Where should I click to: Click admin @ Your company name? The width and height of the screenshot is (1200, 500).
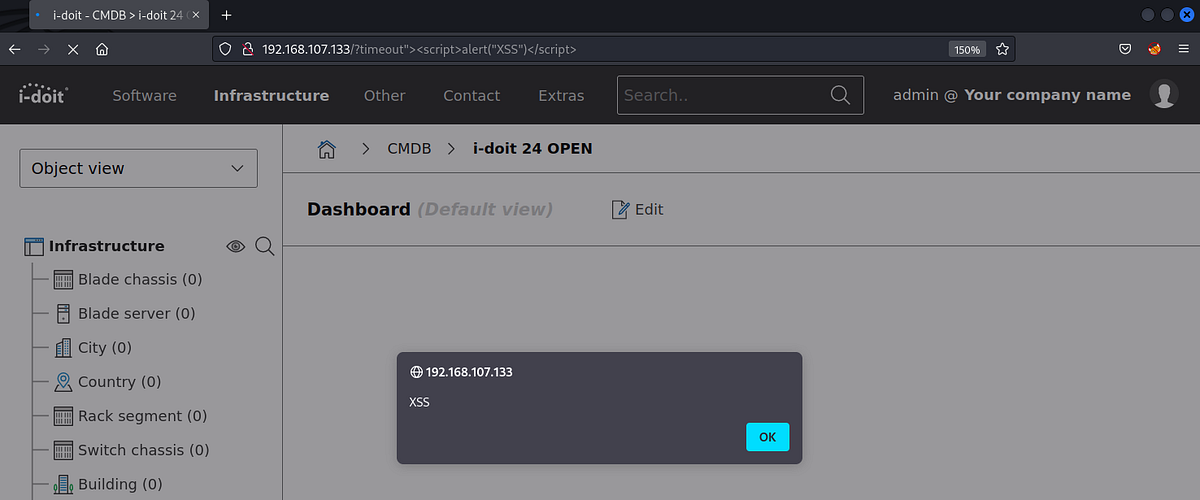tap(1012, 95)
